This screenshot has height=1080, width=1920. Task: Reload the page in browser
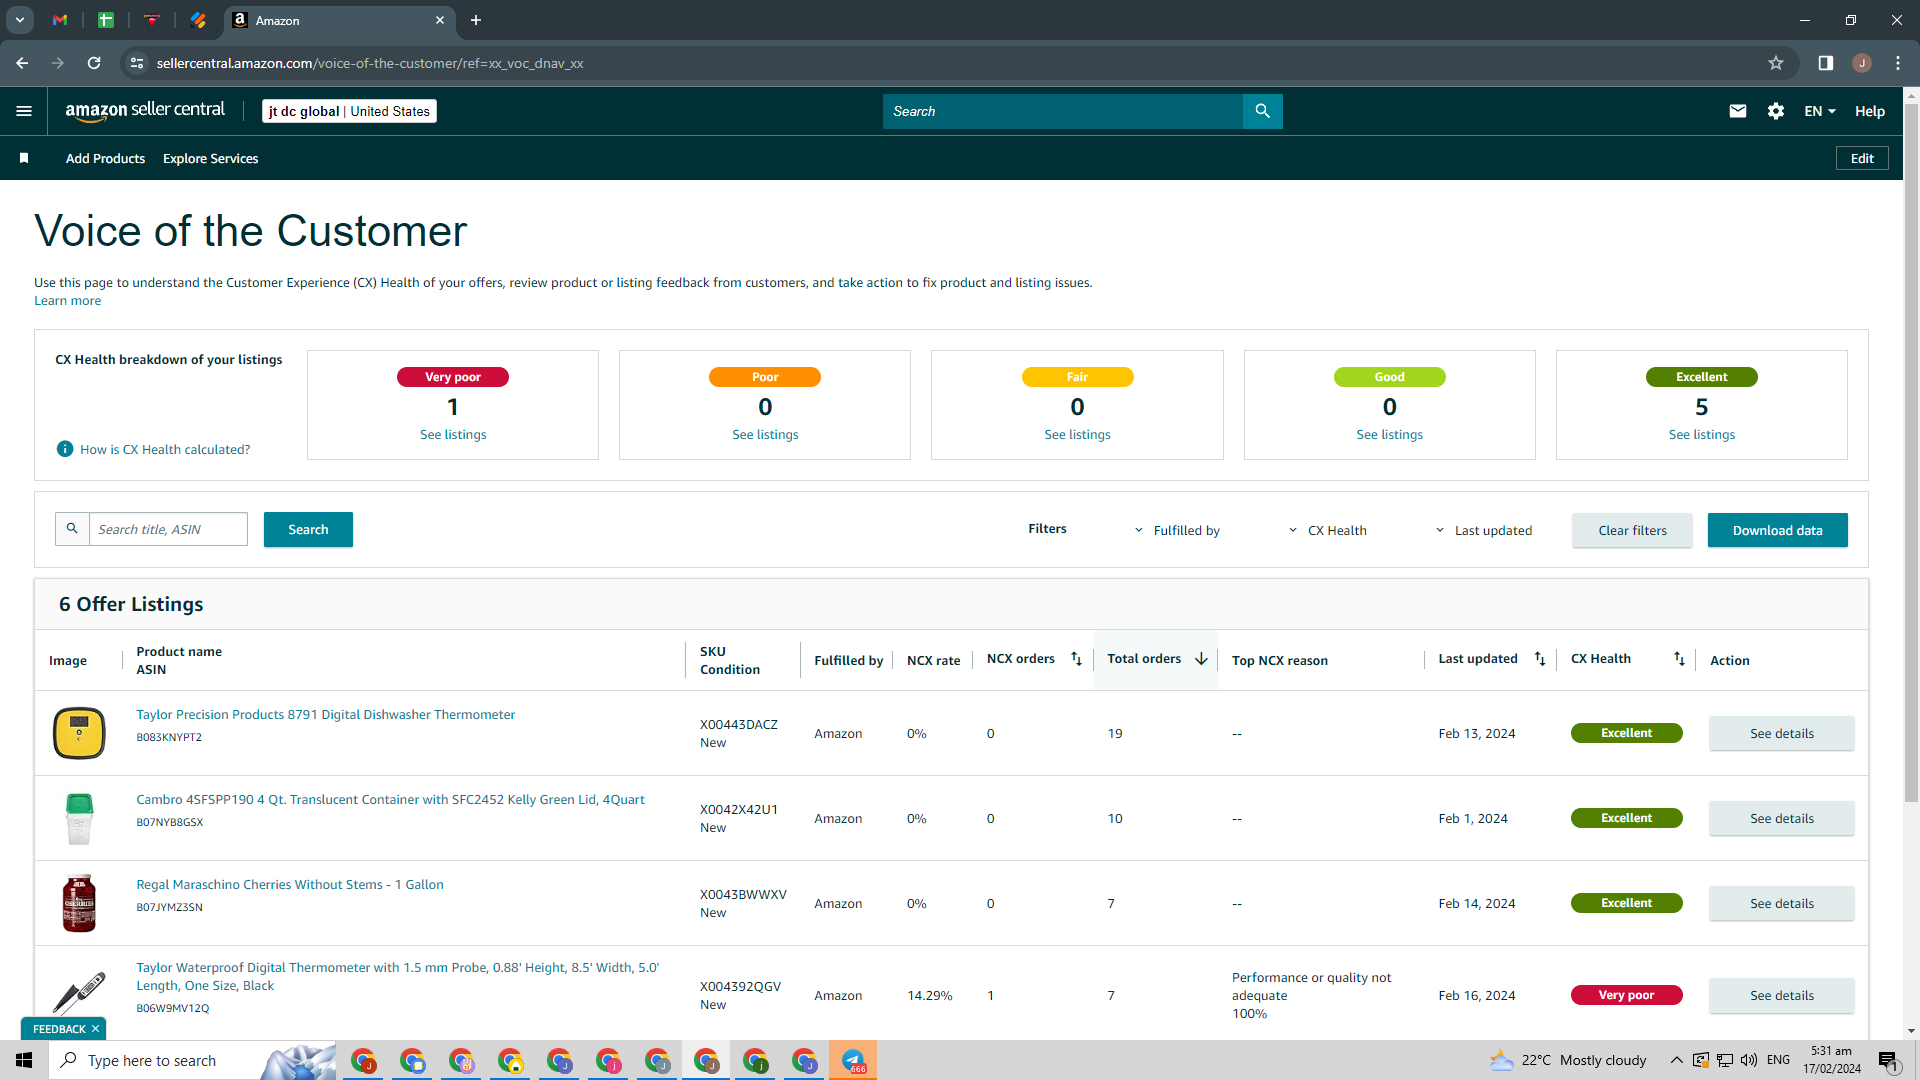[x=94, y=63]
